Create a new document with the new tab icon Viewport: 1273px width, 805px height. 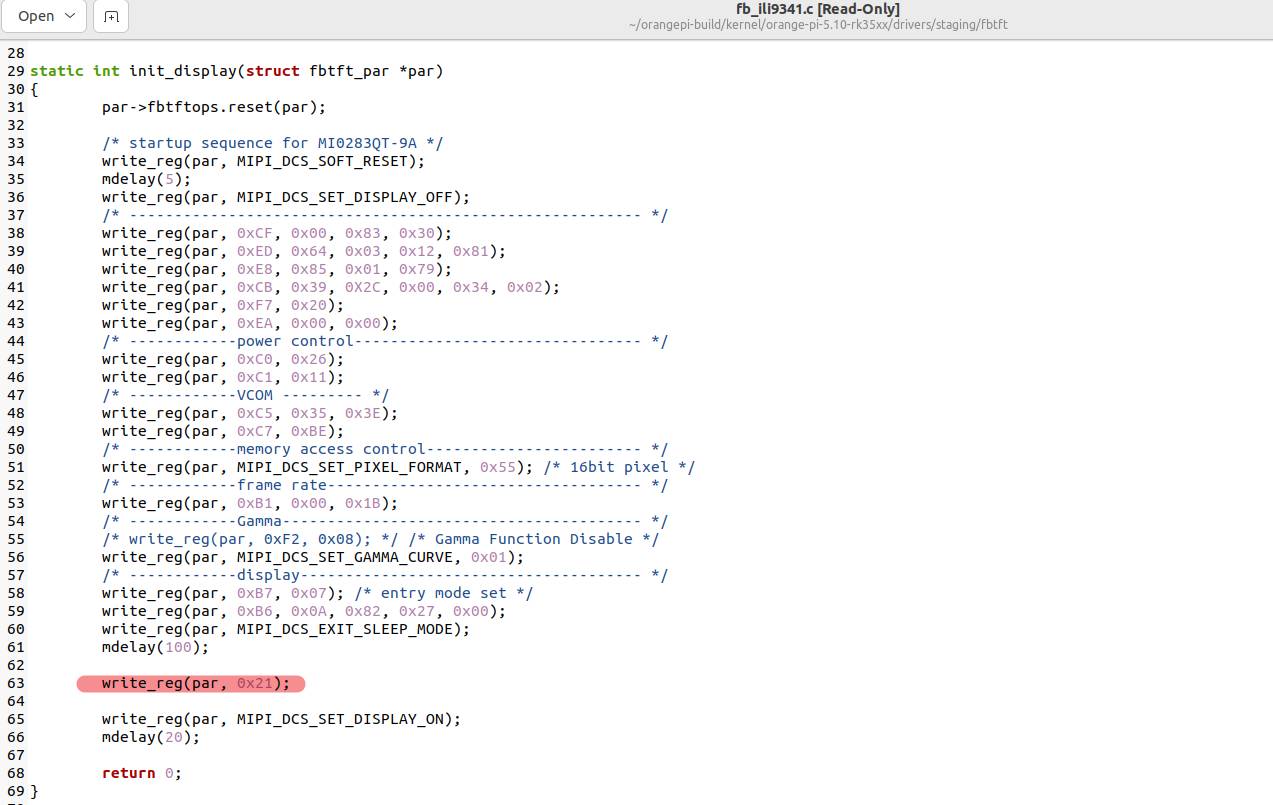111,16
